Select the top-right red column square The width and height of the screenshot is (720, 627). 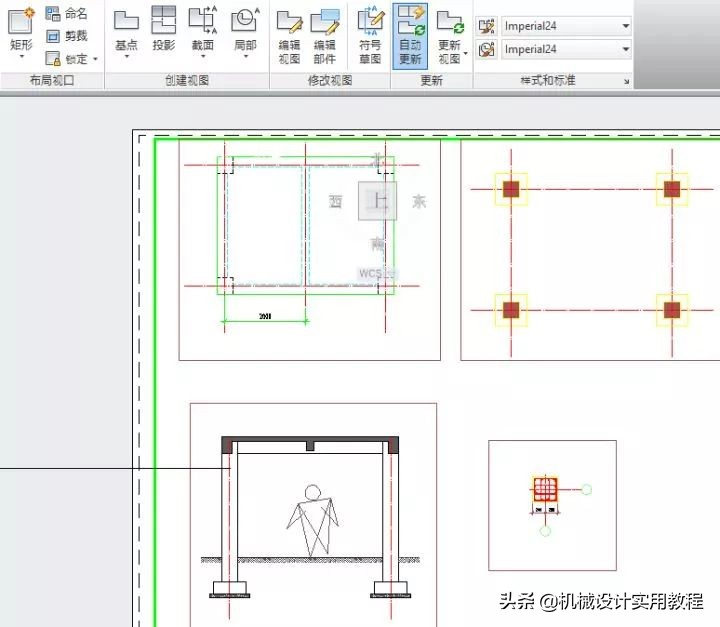pos(672,189)
